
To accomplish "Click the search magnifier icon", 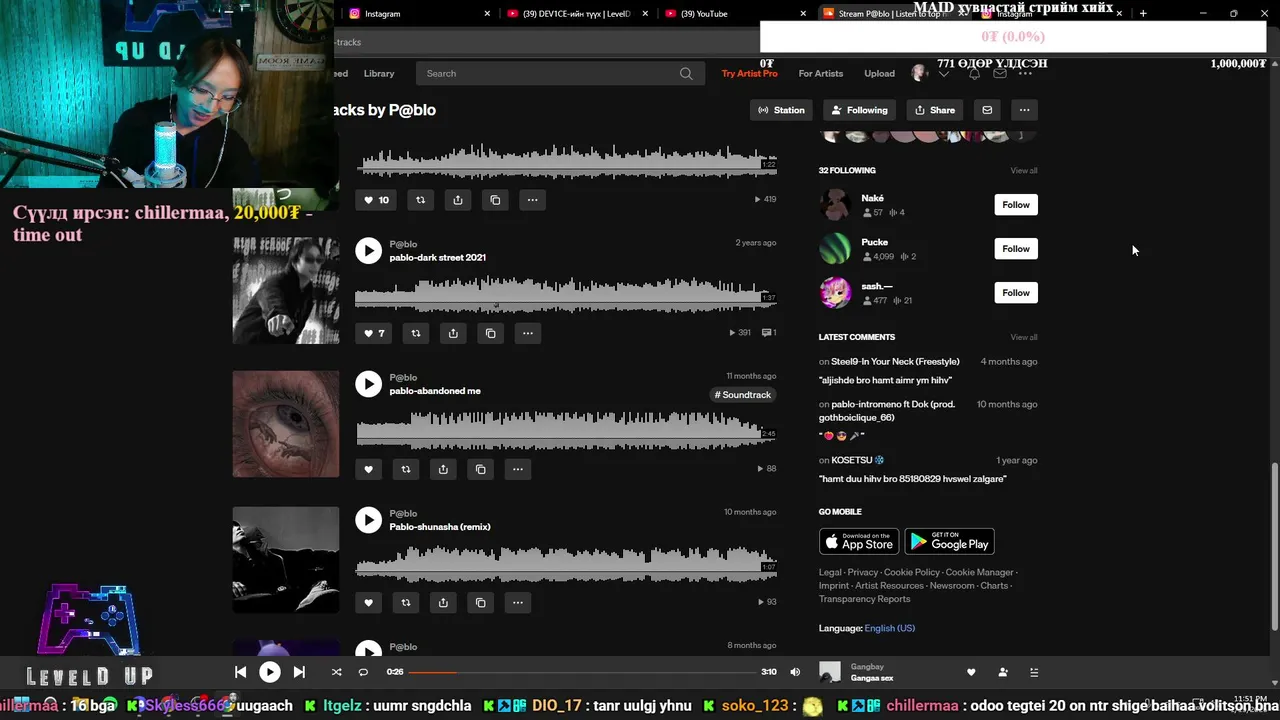I will click(686, 73).
